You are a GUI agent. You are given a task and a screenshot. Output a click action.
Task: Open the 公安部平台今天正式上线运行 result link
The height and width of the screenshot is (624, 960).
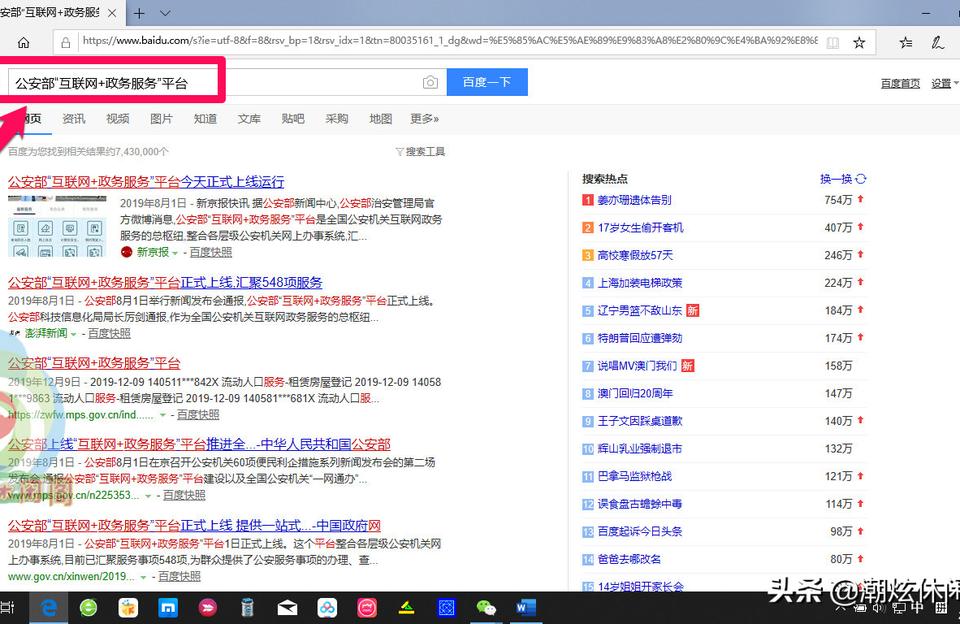click(143, 181)
